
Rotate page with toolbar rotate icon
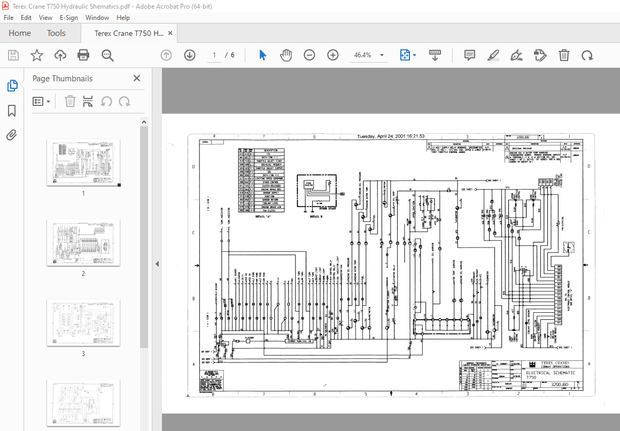[587, 55]
